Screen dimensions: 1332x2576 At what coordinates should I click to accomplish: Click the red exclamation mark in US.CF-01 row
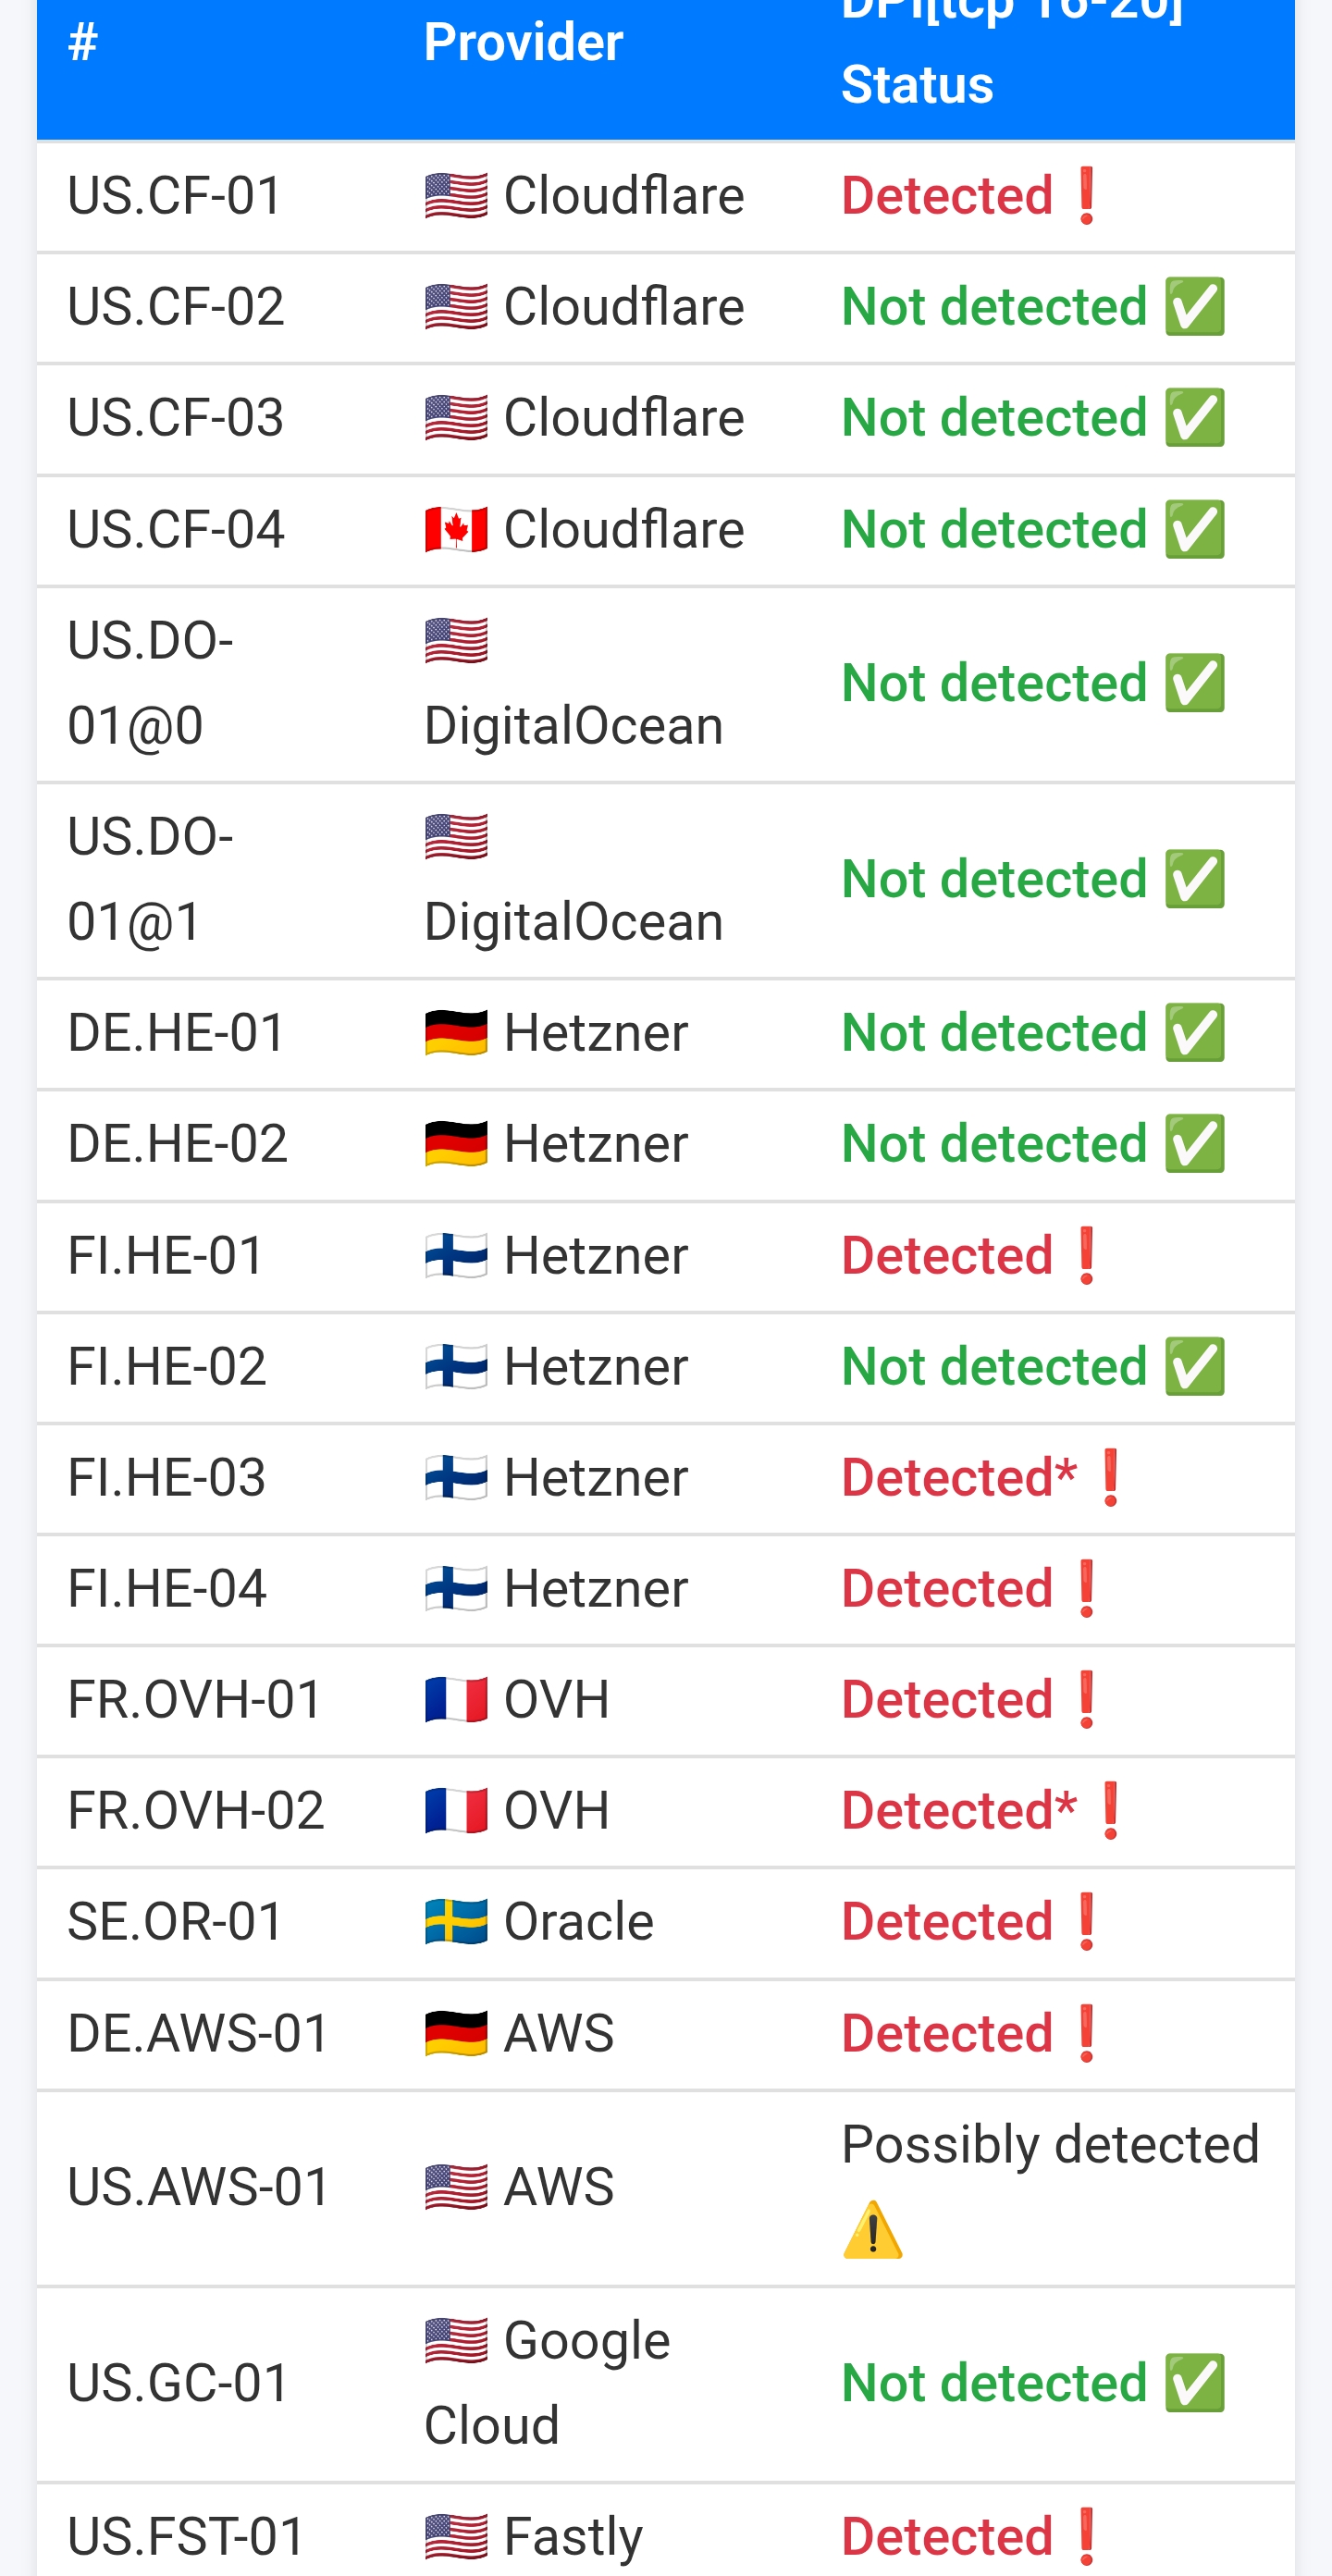pos(1087,196)
